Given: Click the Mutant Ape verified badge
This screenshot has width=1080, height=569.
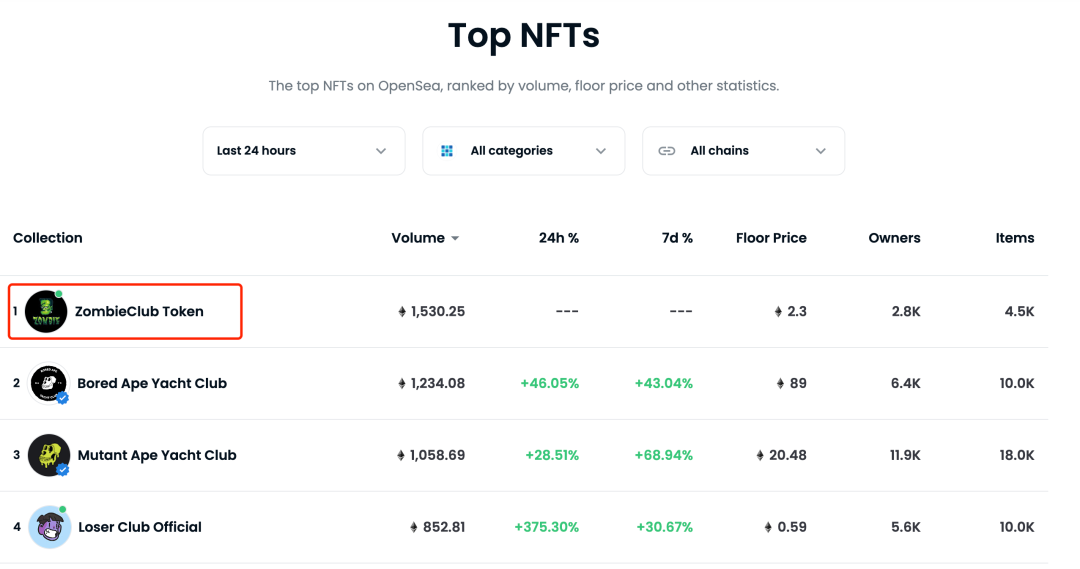Looking at the screenshot, I should [62, 470].
